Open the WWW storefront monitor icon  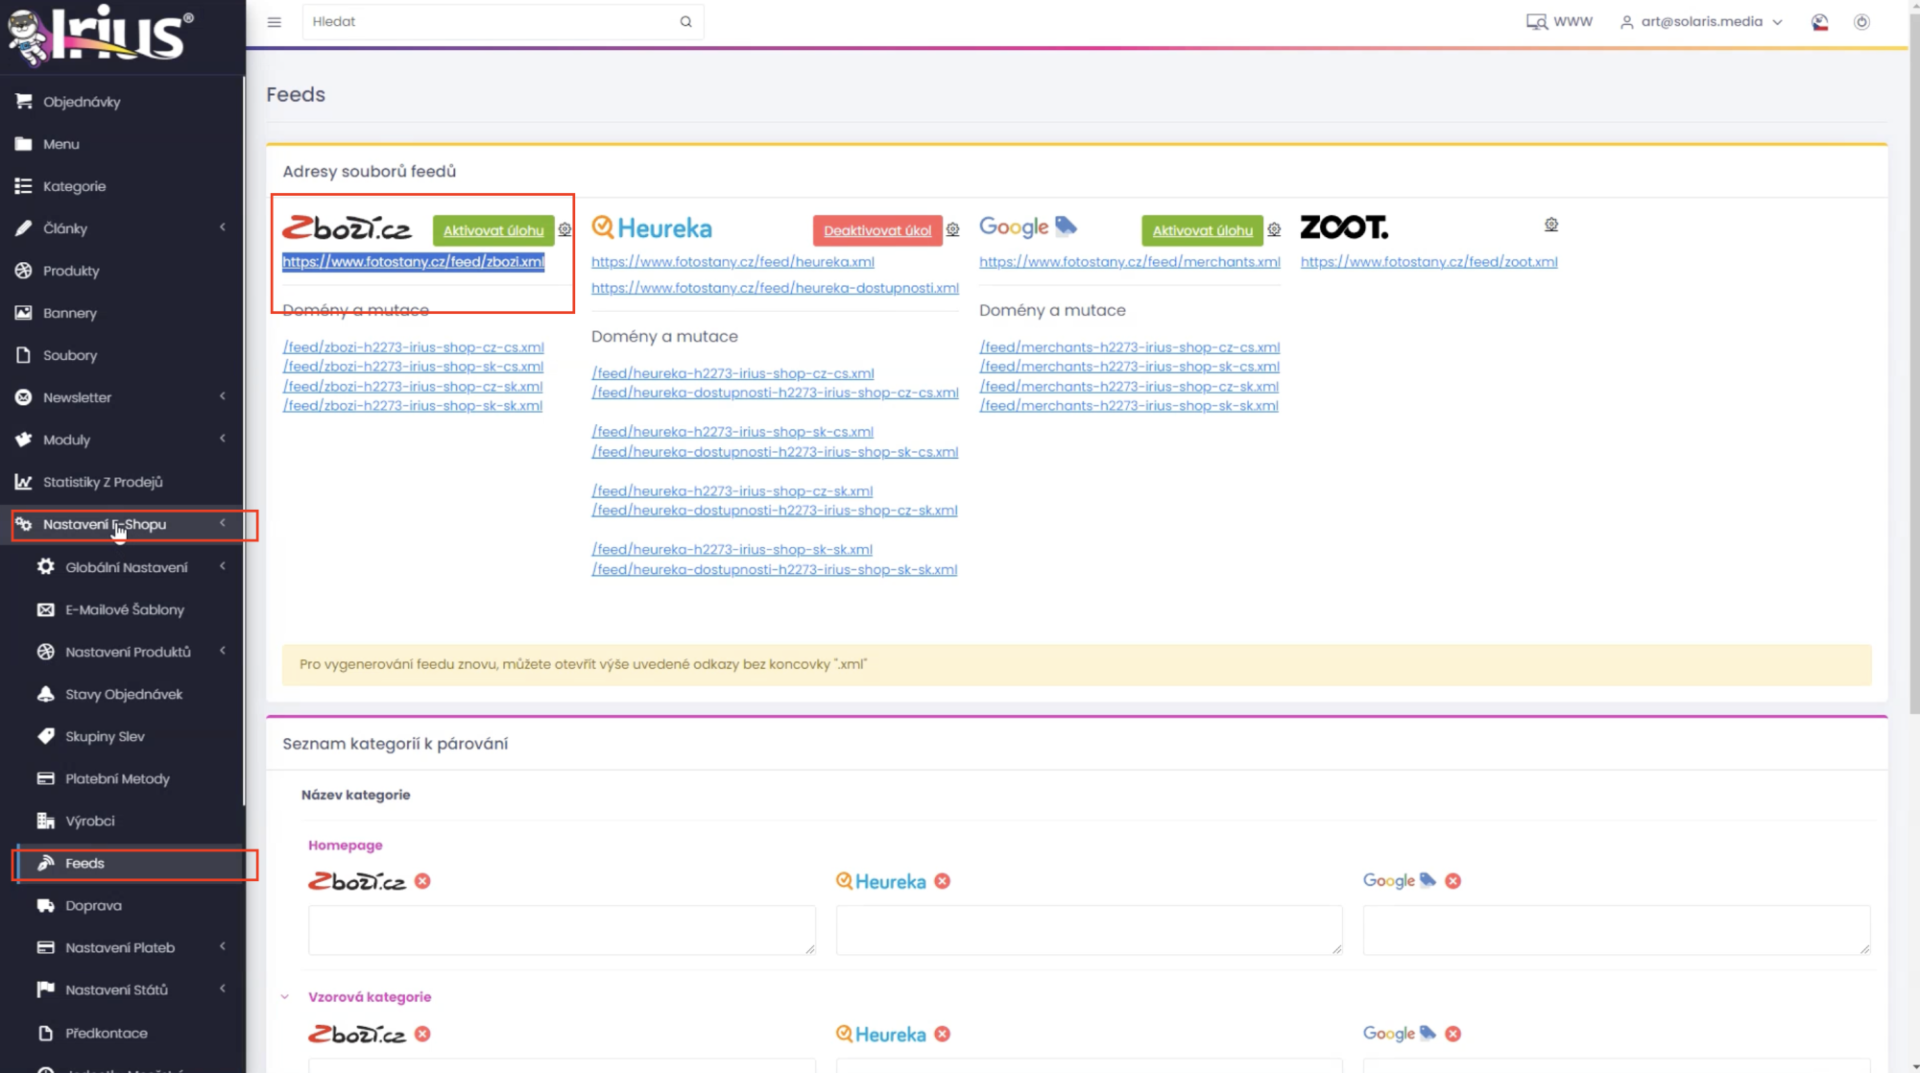(1537, 22)
